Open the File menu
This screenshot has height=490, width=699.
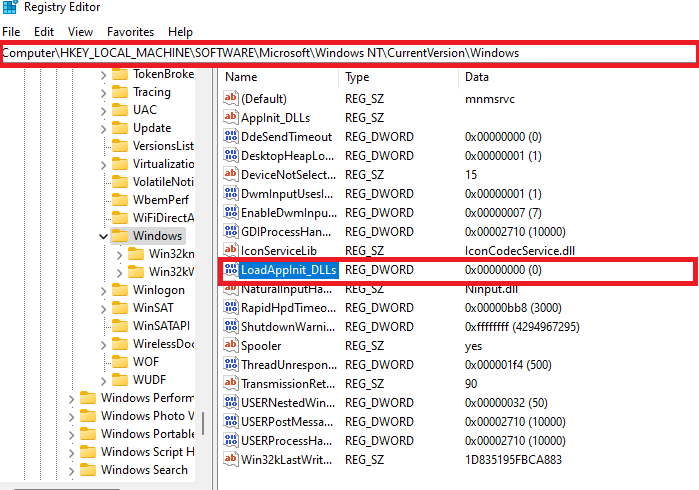pyautogui.click(x=12, y=32)
